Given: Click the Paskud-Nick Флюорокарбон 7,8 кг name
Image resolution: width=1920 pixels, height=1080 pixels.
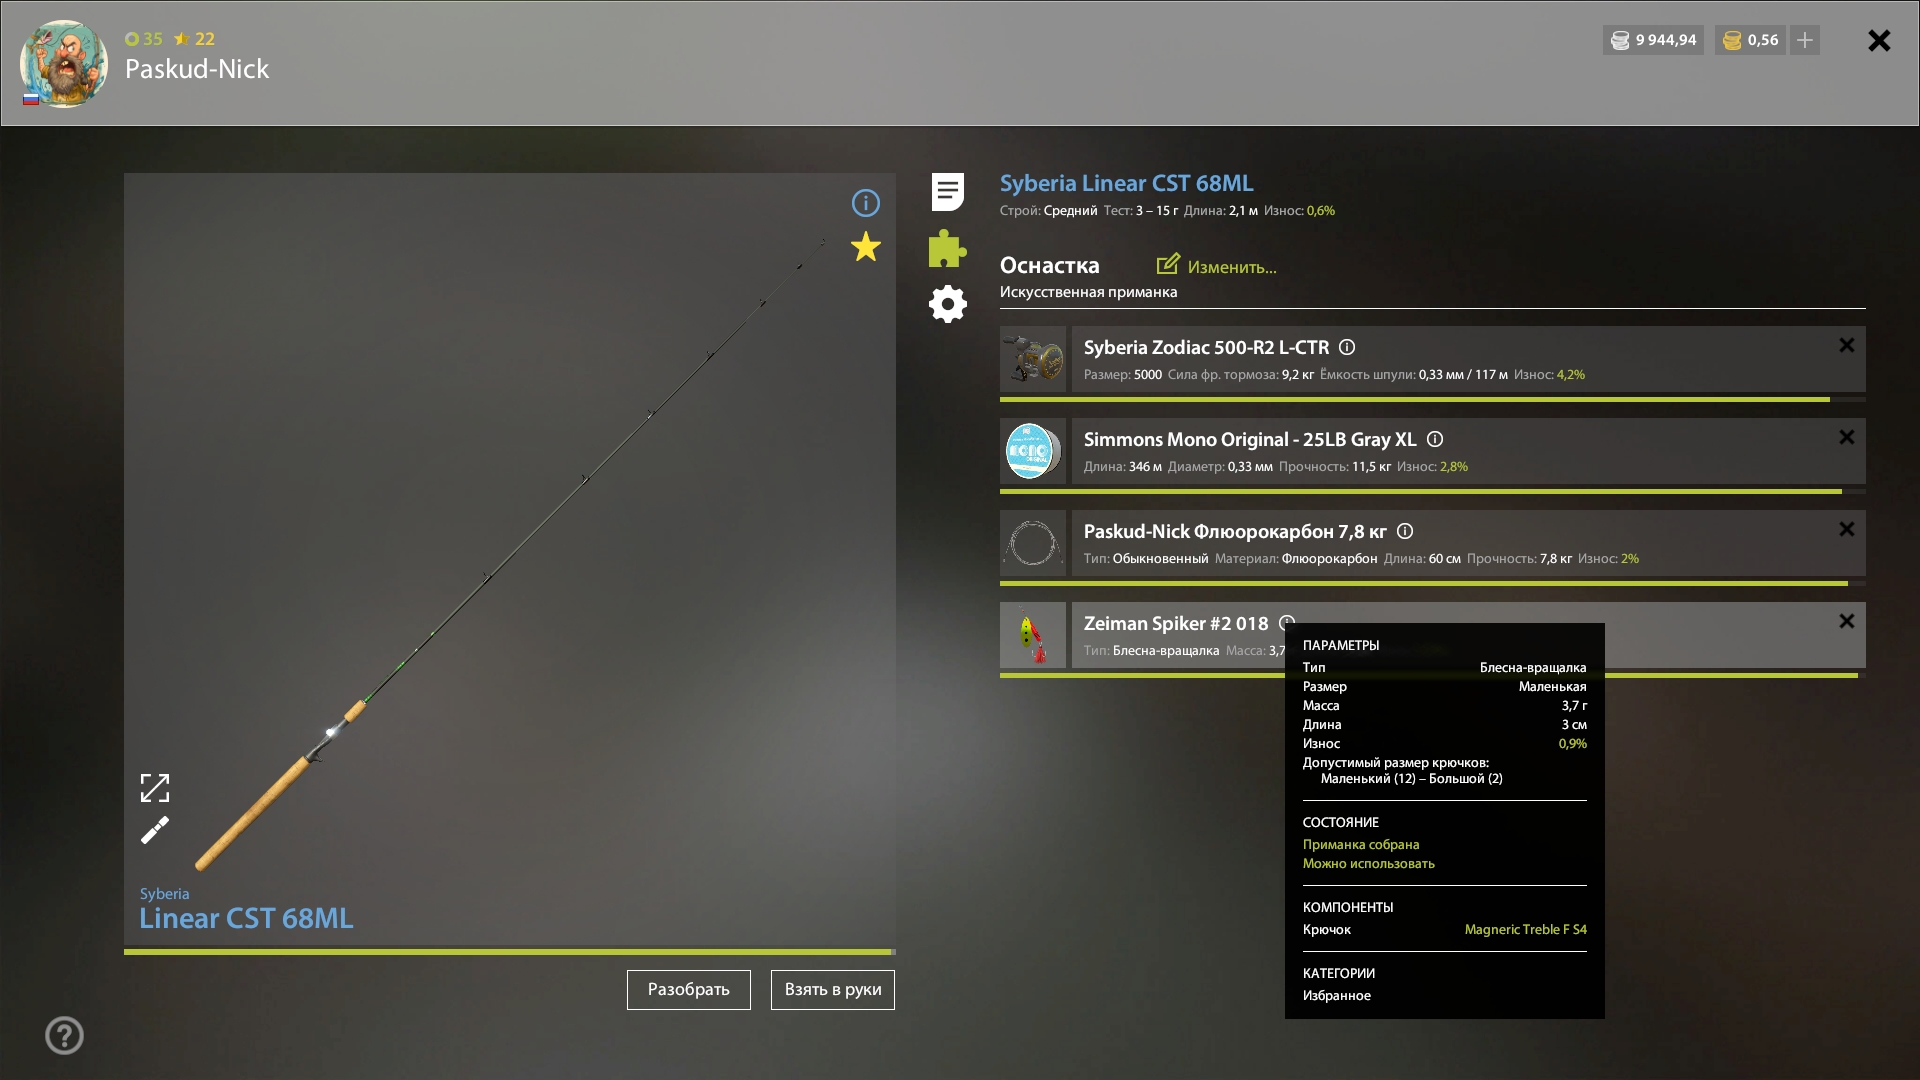Looking at the screenshot, I should pyautogui.click(x=1235, y=531).
